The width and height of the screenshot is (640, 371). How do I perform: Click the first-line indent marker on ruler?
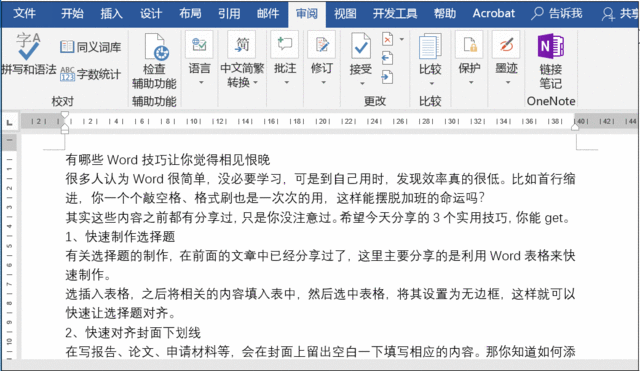tap(64, 115)
